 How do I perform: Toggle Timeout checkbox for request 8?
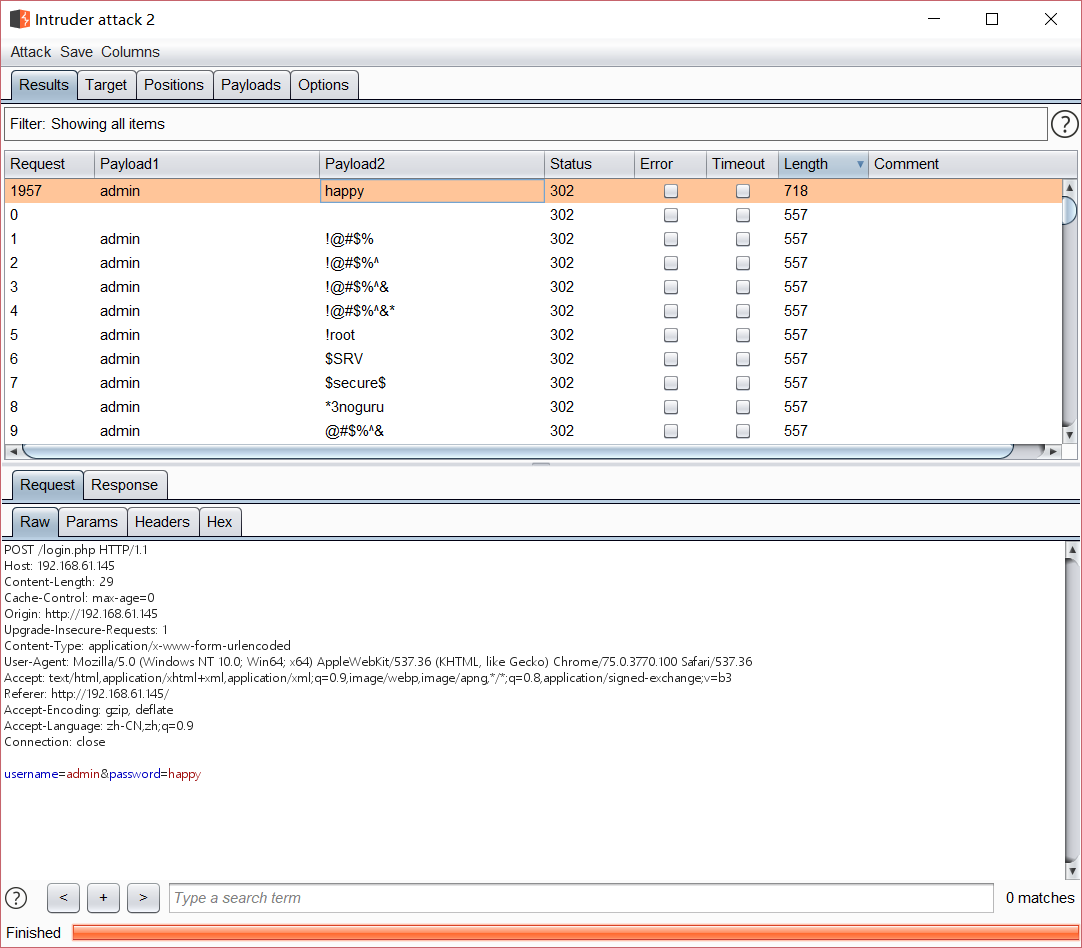click(x=742, y=407)
